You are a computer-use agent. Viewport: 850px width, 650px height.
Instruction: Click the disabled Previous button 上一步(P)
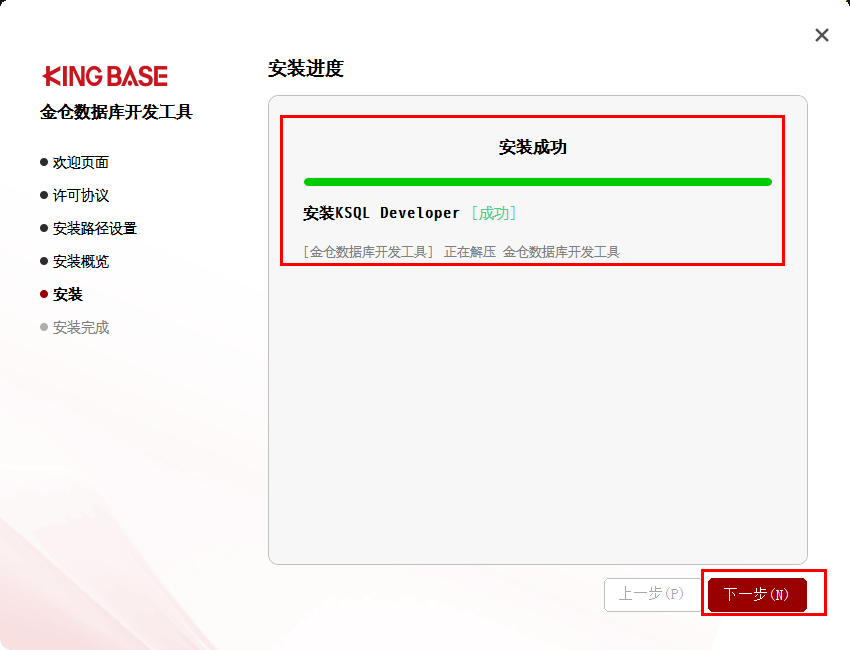coord(651,594)
